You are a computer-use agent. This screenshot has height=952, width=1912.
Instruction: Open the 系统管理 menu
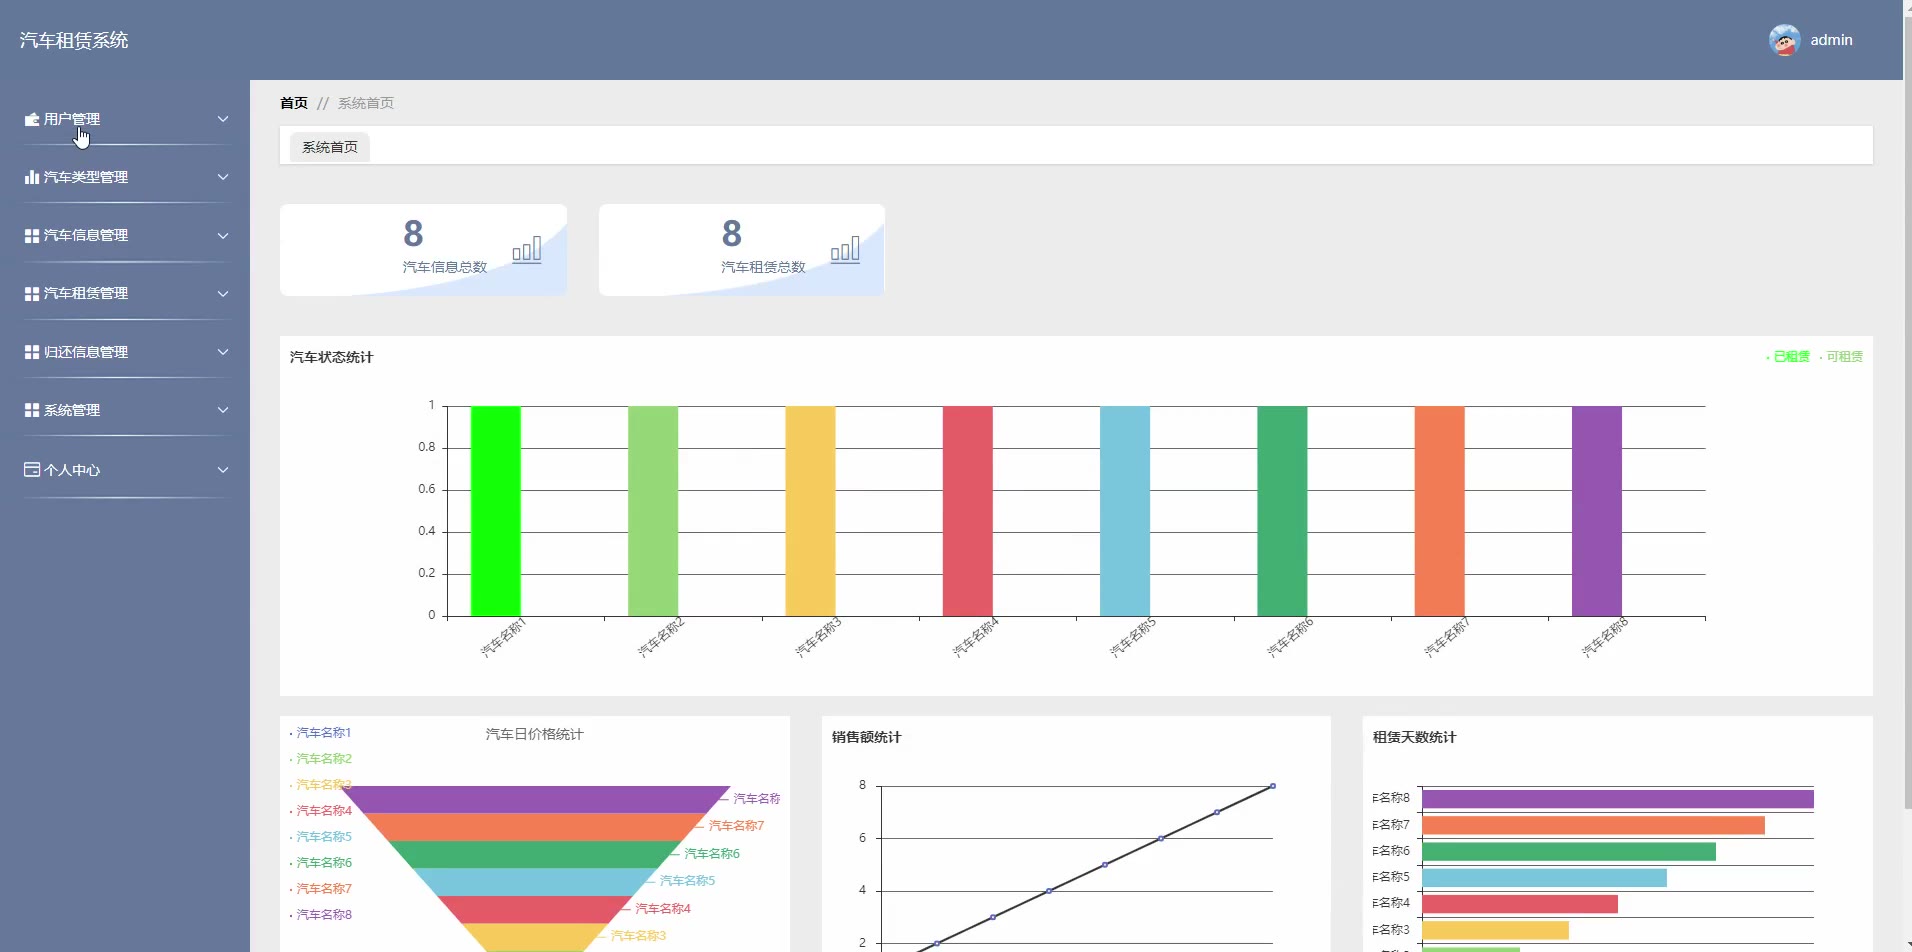coord(125,410)
